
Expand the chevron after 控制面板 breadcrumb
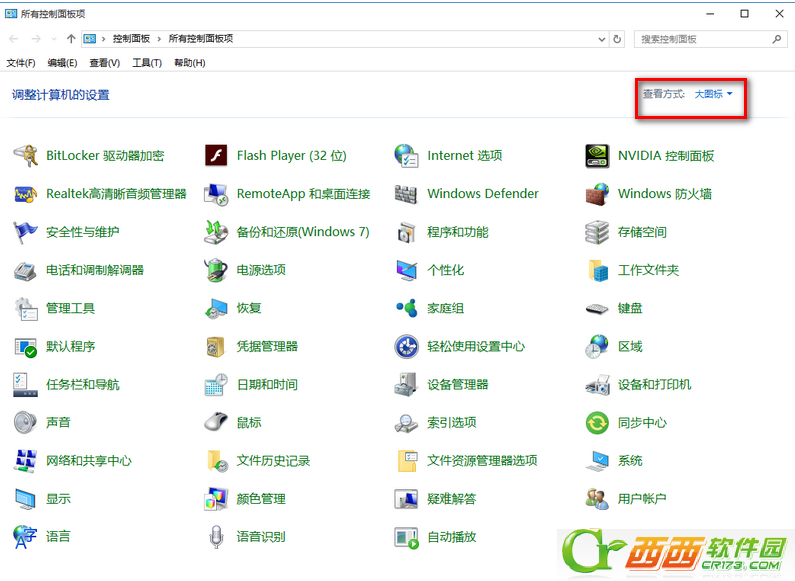(159, 39)
